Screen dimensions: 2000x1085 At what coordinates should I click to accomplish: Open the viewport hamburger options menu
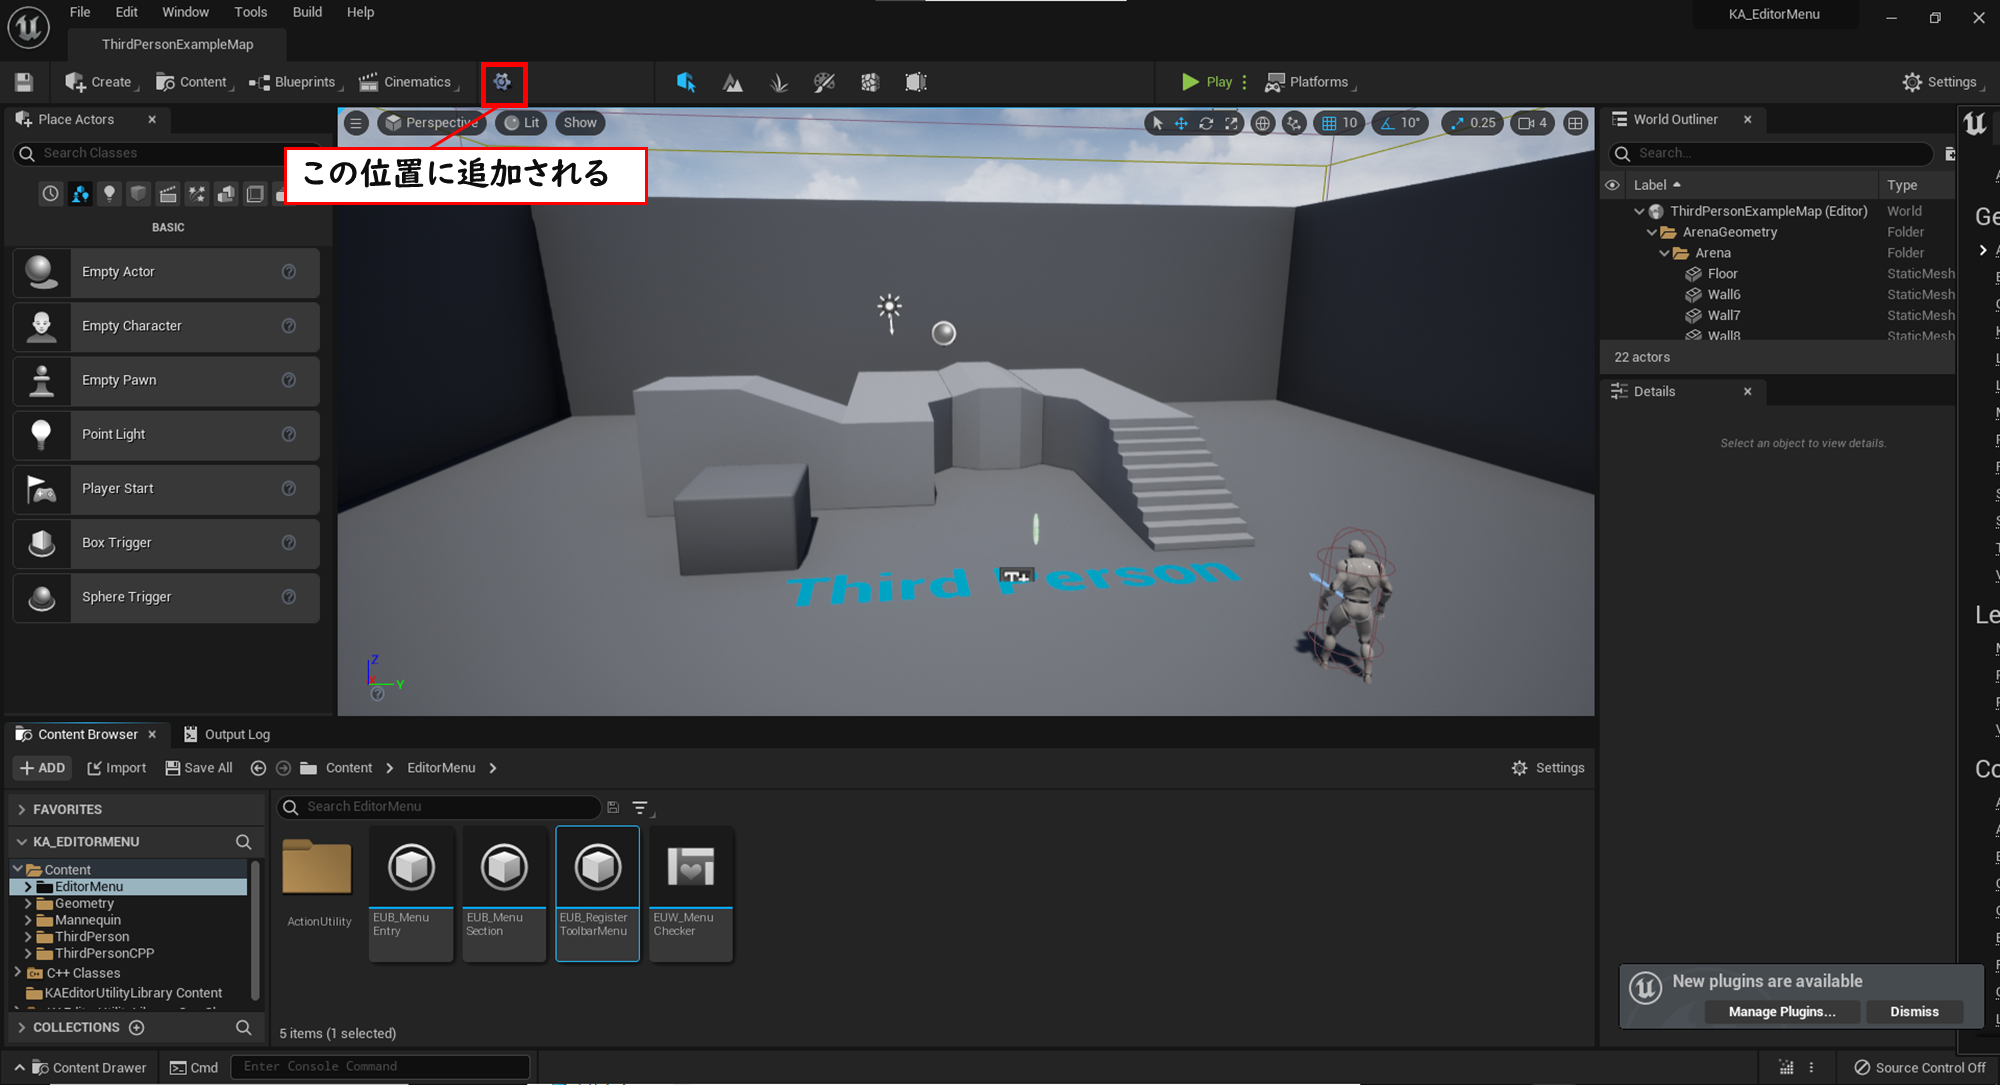pyautogui.click(x=356, y=123)
